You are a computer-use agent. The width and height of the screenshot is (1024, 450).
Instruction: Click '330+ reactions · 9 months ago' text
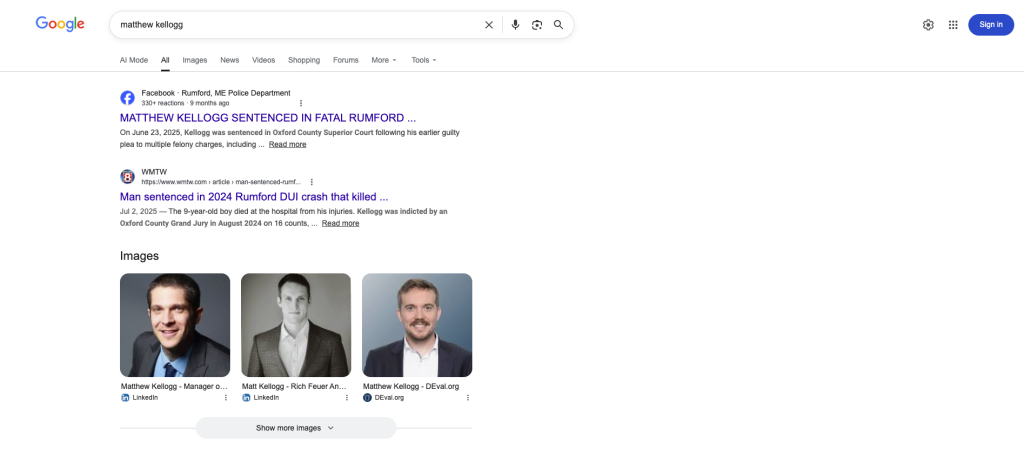tap(185, 103)
